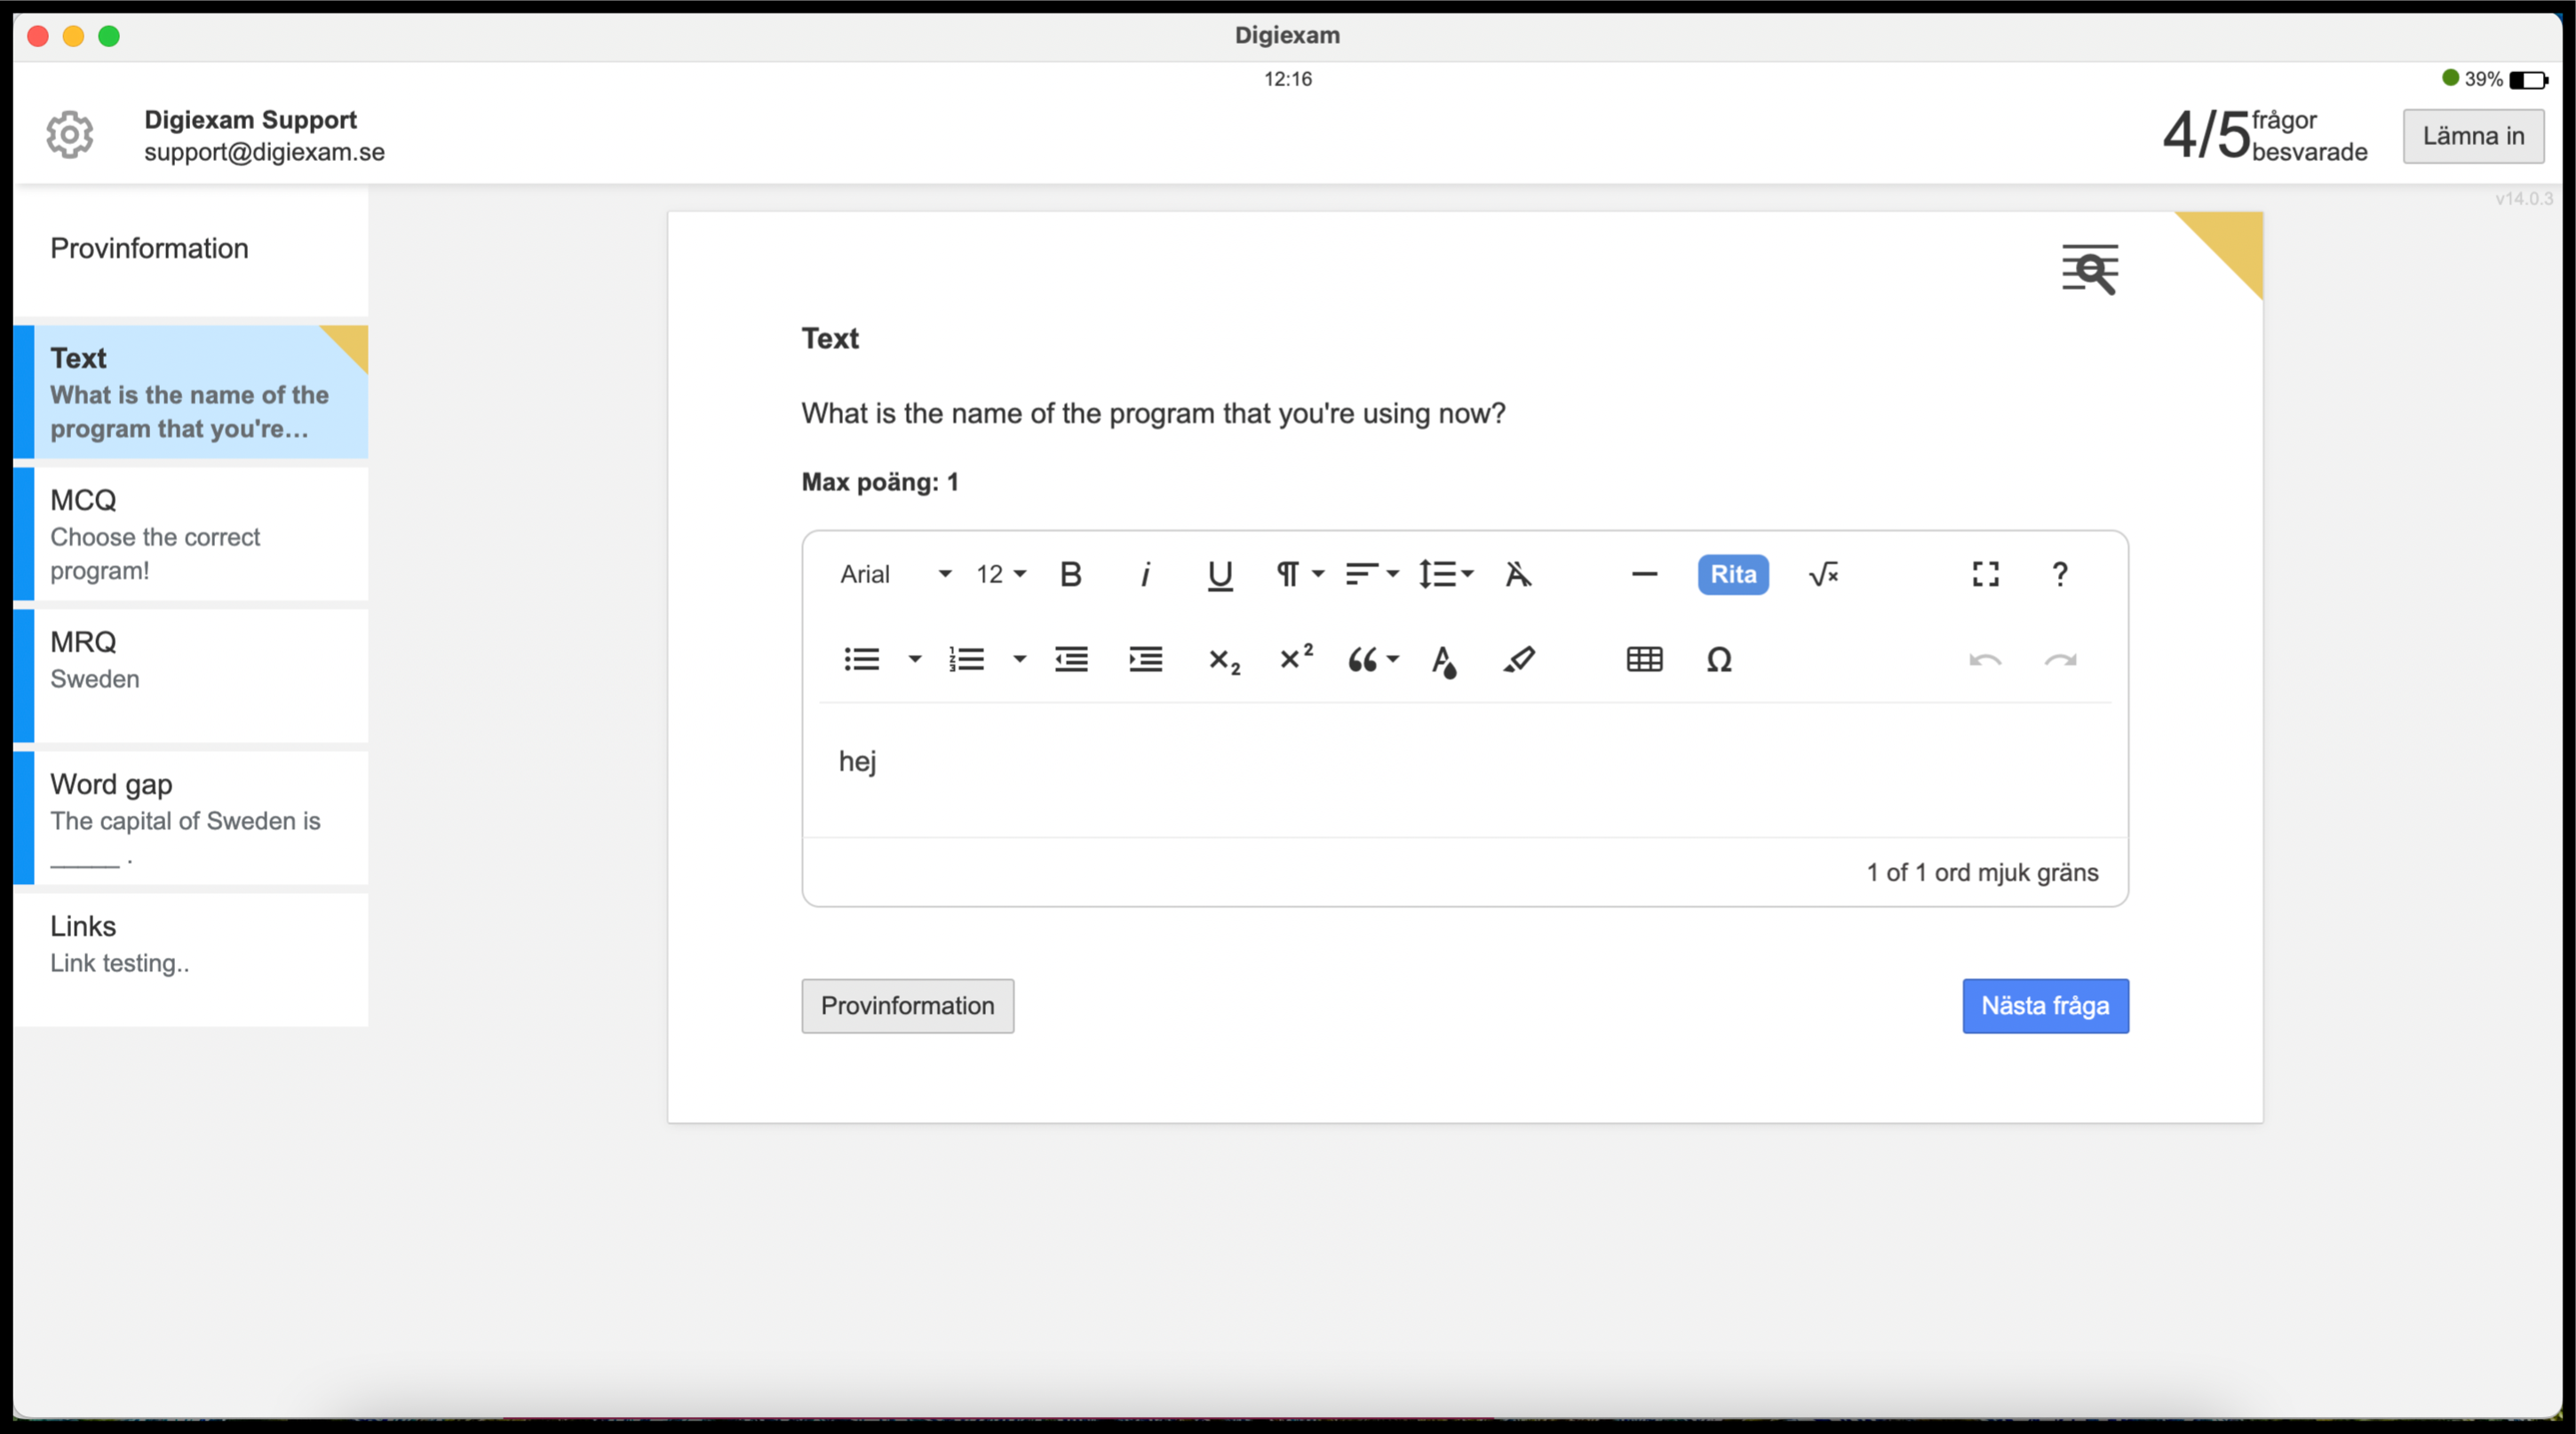Insert an unordered bullet list
Viewport: 2576px width, 1434px height.
(x=861, y=659)
